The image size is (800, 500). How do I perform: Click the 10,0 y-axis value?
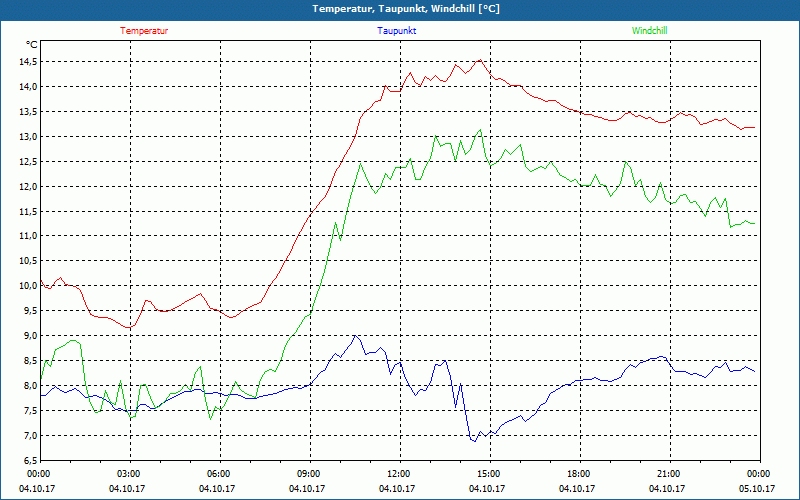tap(28, 286)
